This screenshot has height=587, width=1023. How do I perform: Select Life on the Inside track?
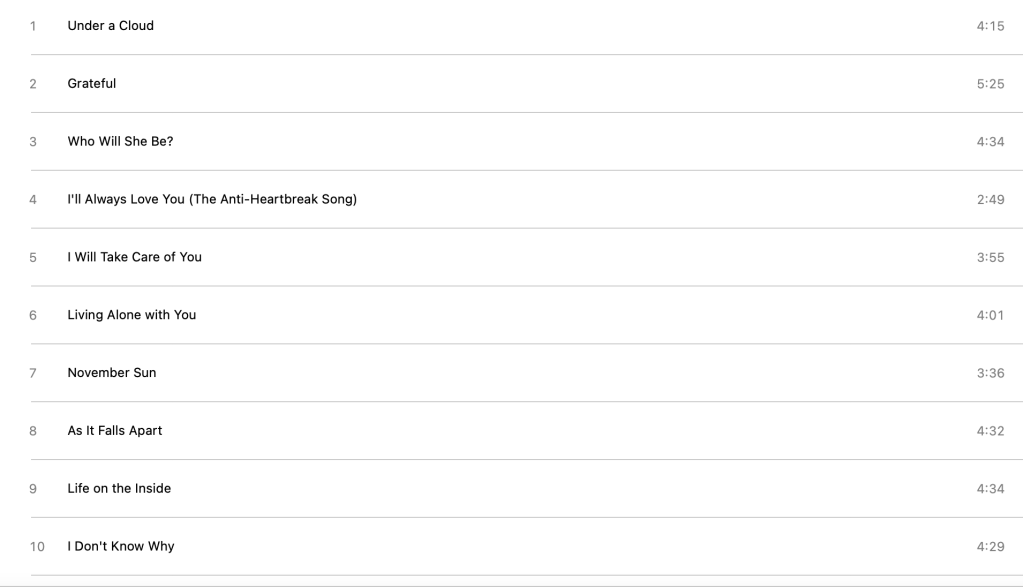[x=119, y=490]
